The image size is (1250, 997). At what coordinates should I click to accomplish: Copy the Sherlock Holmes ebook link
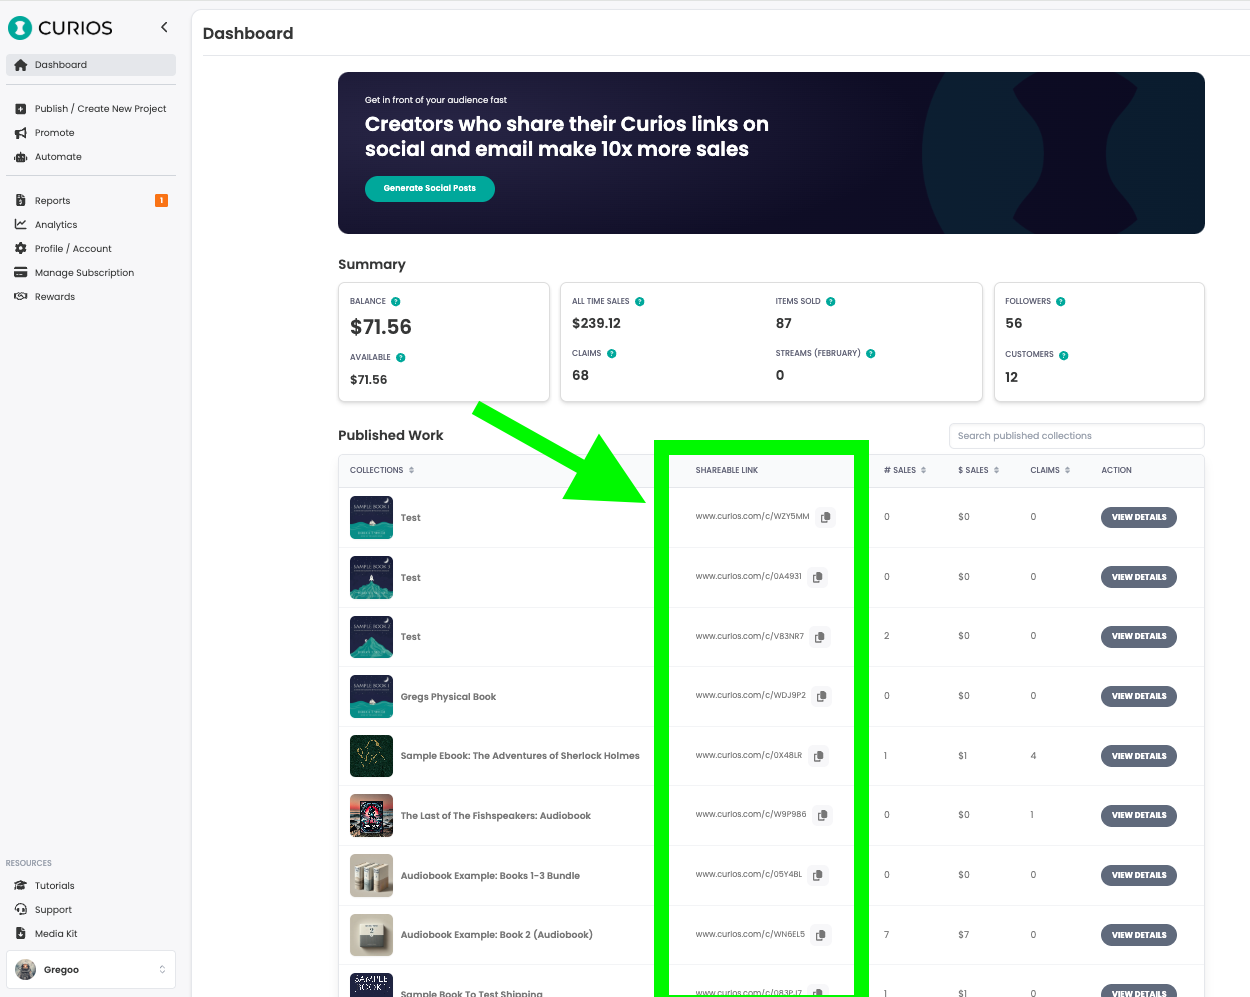[x=818, y=756]
